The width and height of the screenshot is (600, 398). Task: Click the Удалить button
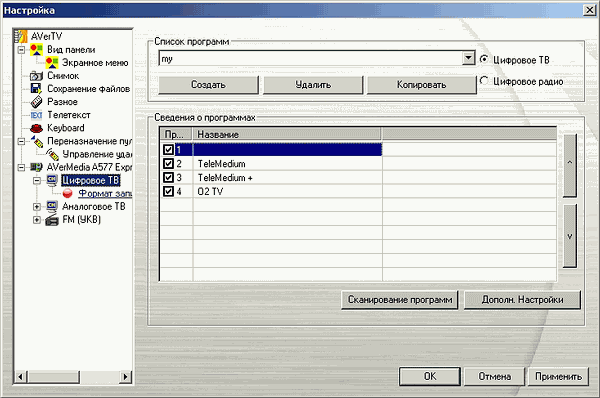coord(313,85)
